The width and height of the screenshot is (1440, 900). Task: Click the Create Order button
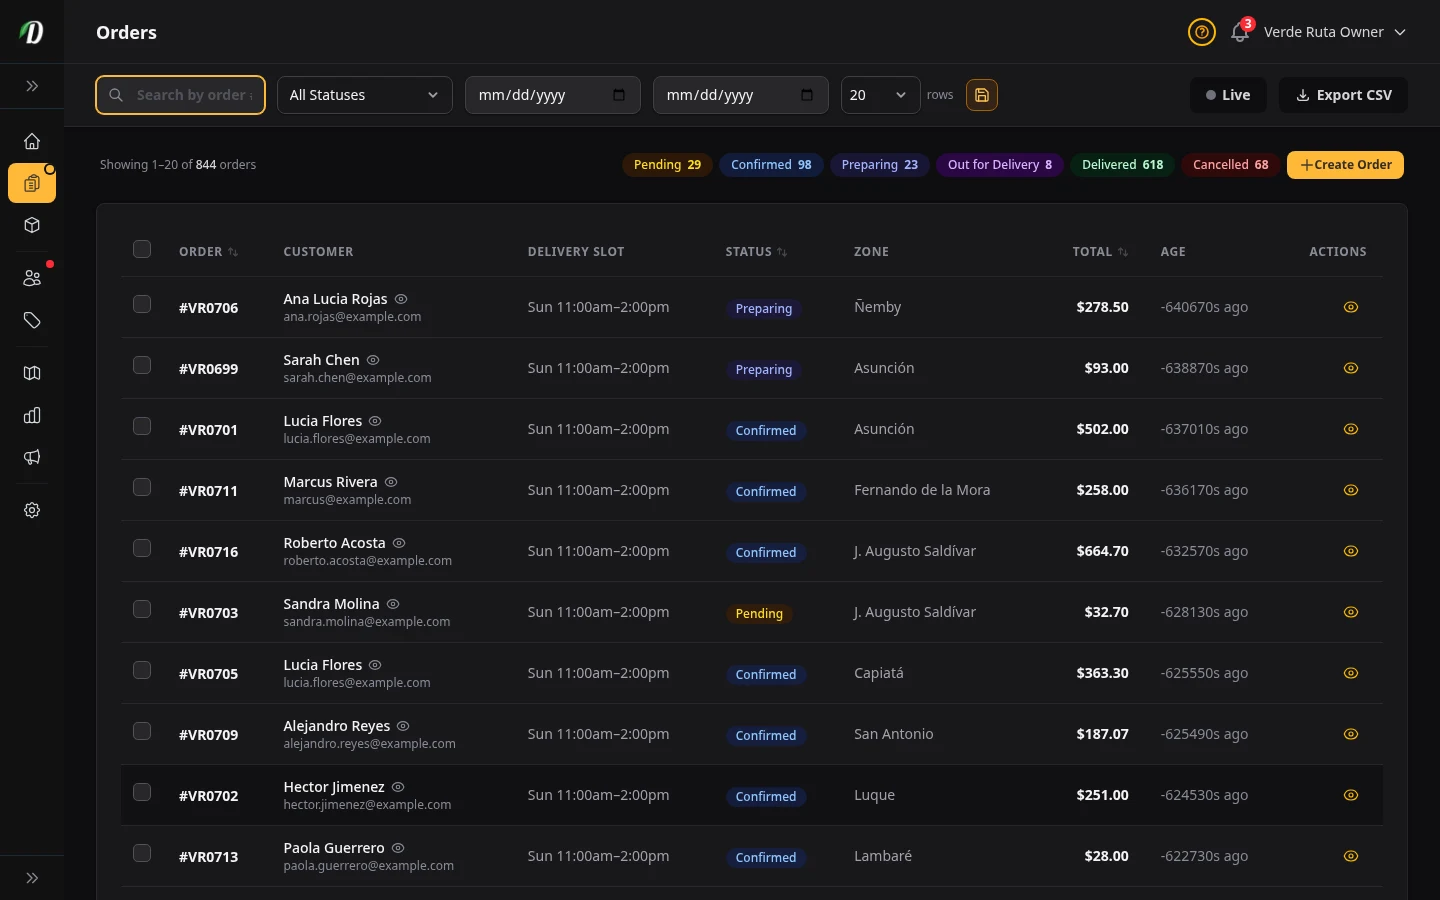point(1345,164)
